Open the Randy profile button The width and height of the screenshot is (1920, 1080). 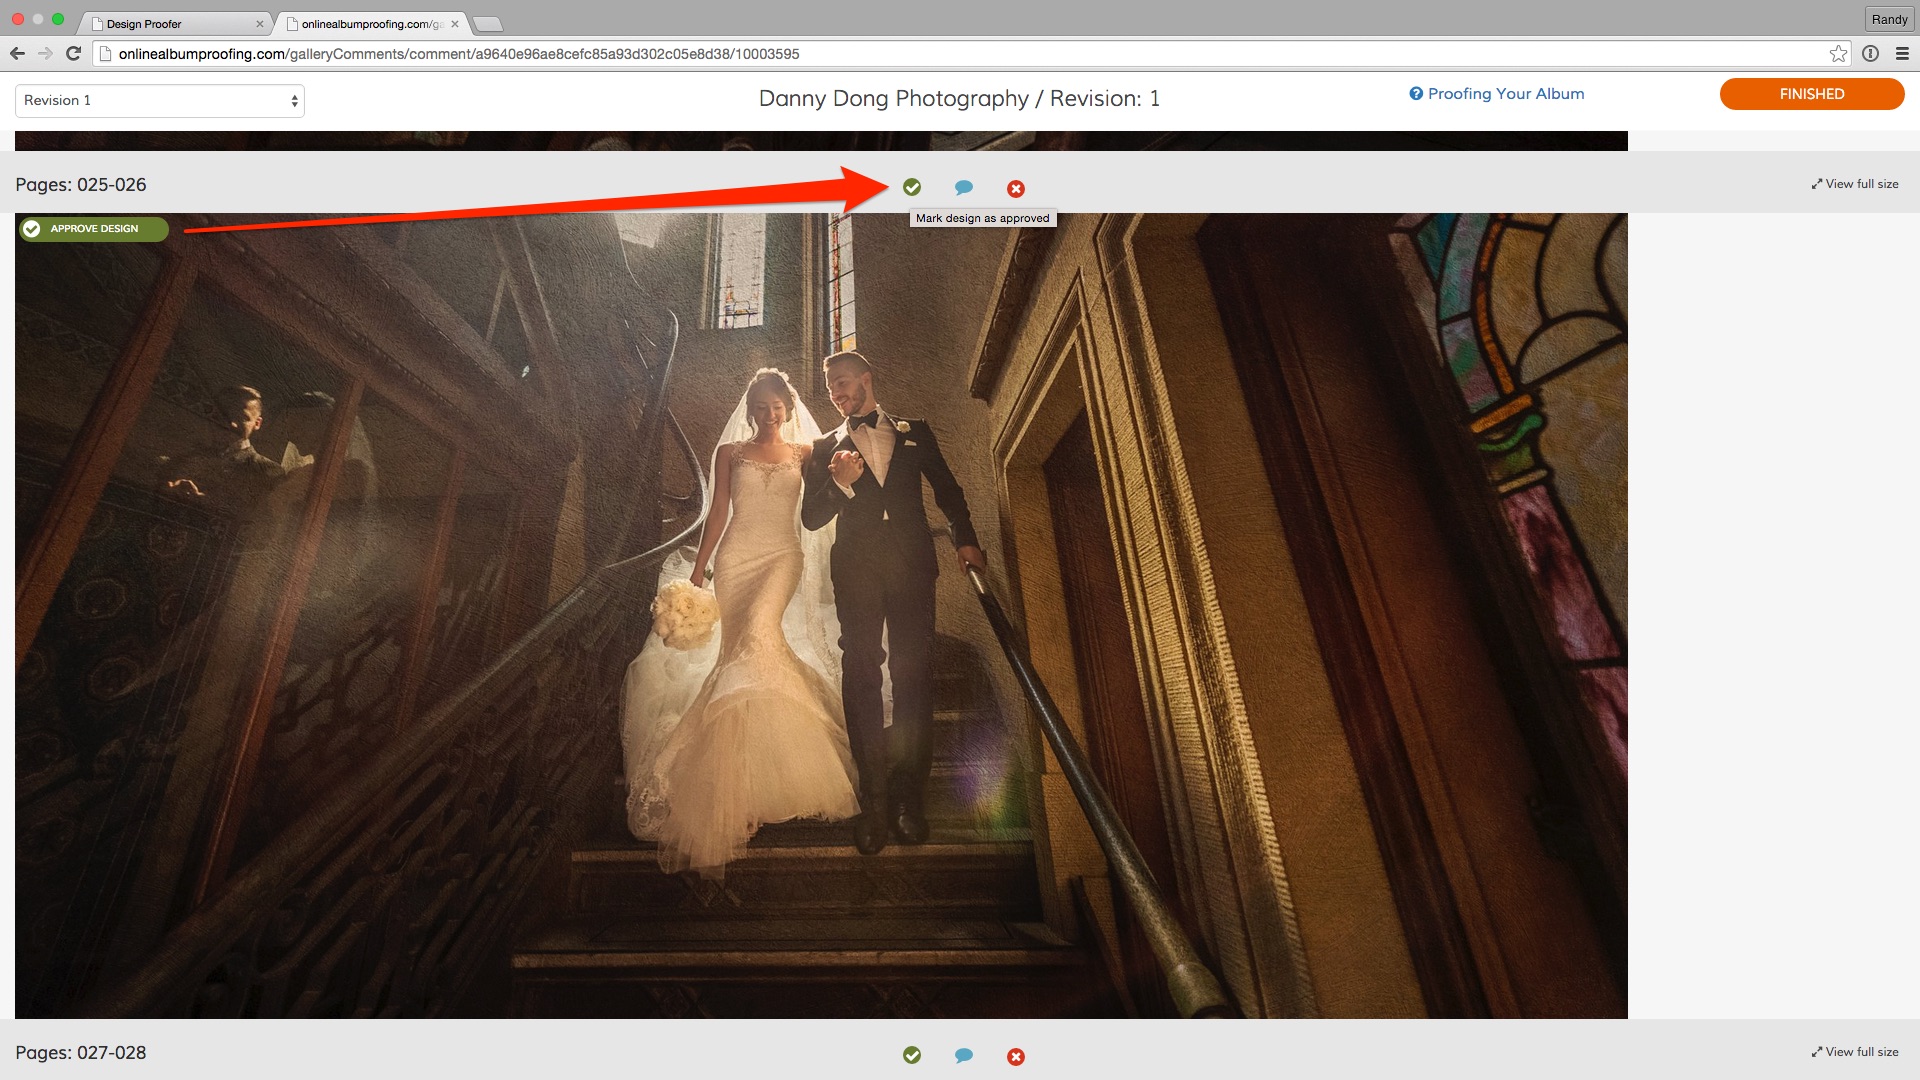click(x=1889, y=19)
